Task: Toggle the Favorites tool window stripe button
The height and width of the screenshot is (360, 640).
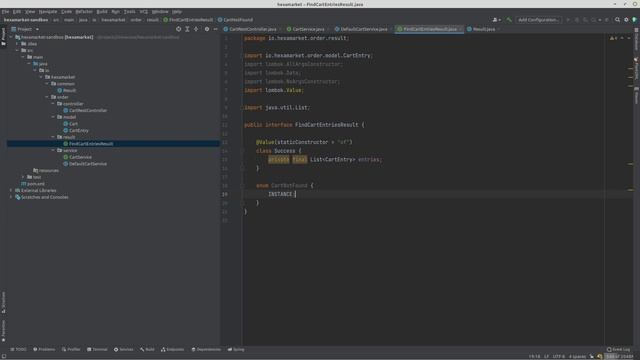Action: 3,331
